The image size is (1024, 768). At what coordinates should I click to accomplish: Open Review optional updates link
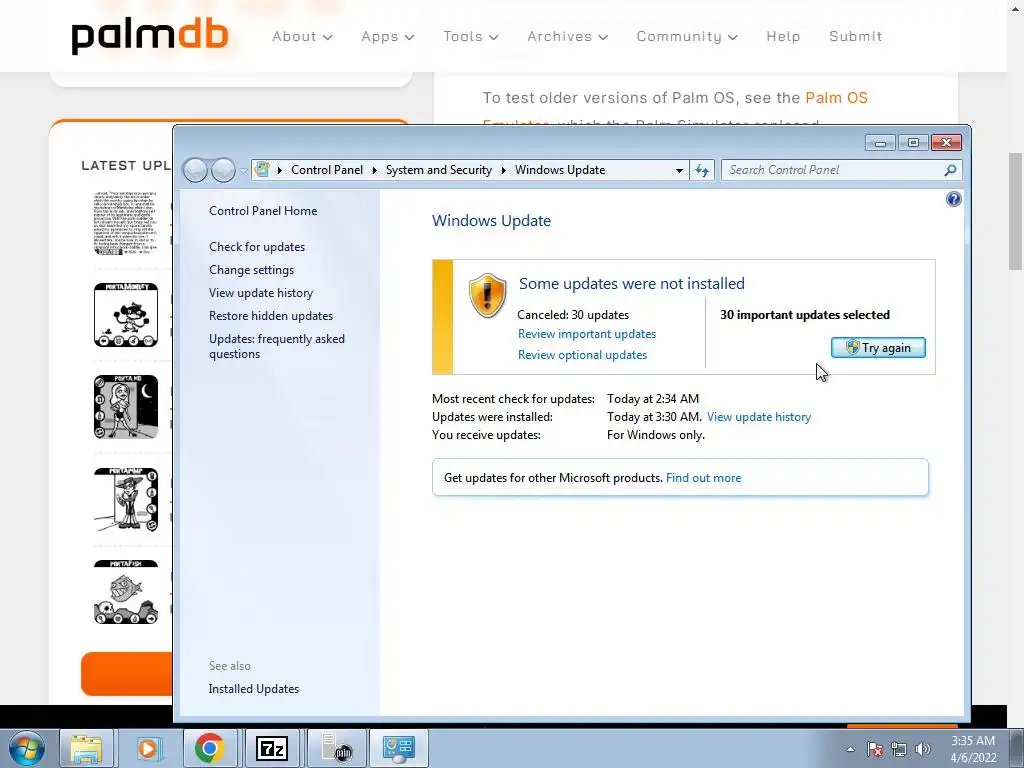coord(583,355)
